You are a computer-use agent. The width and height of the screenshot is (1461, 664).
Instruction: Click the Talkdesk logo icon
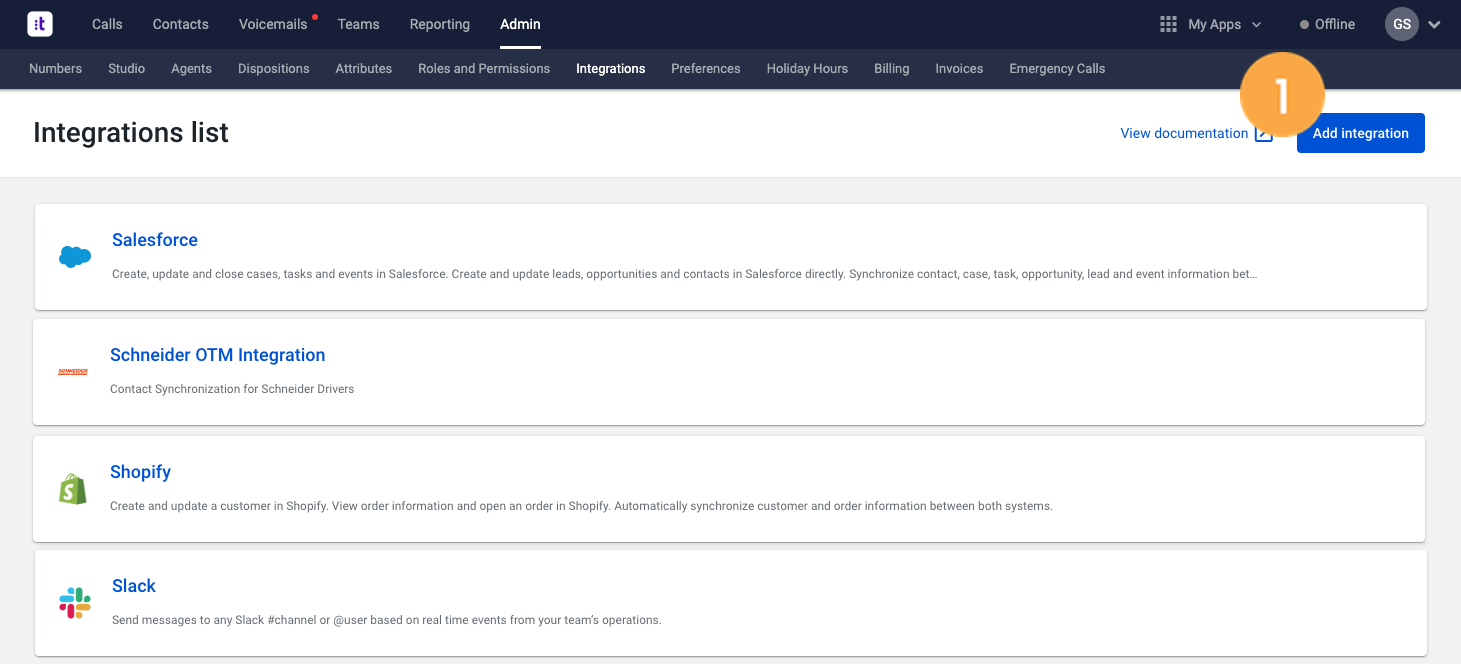tap(40, 24)
